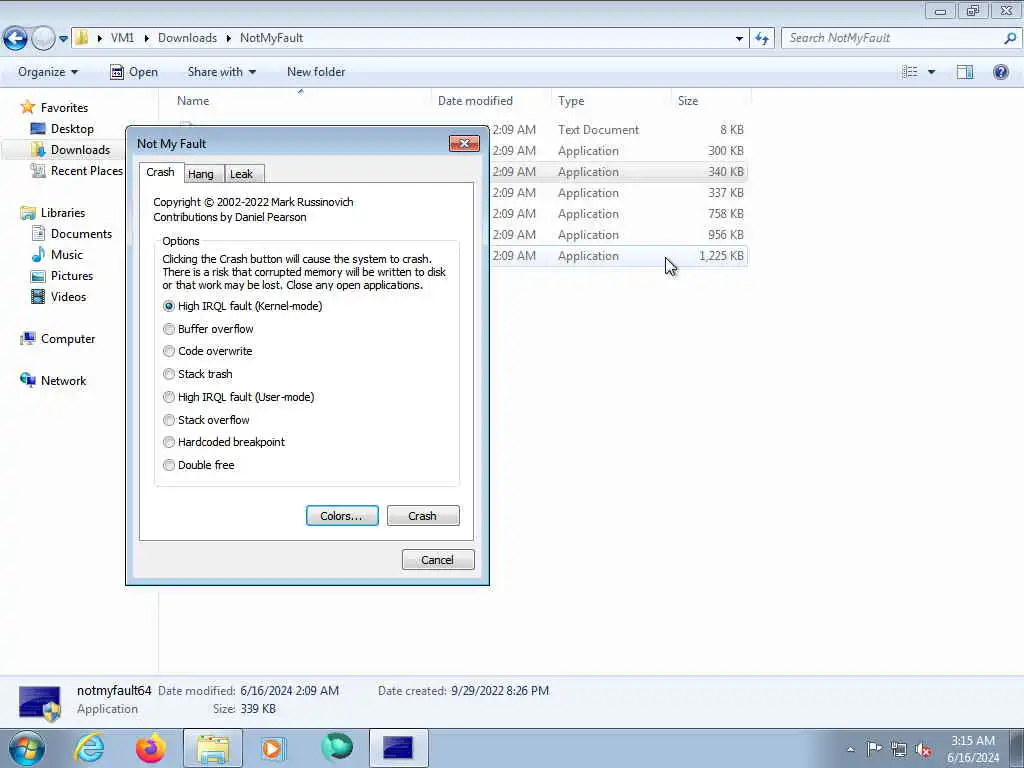Sort by the Type column header
Viewport: 1024px width, 768px height.
[x=611, y=101]
